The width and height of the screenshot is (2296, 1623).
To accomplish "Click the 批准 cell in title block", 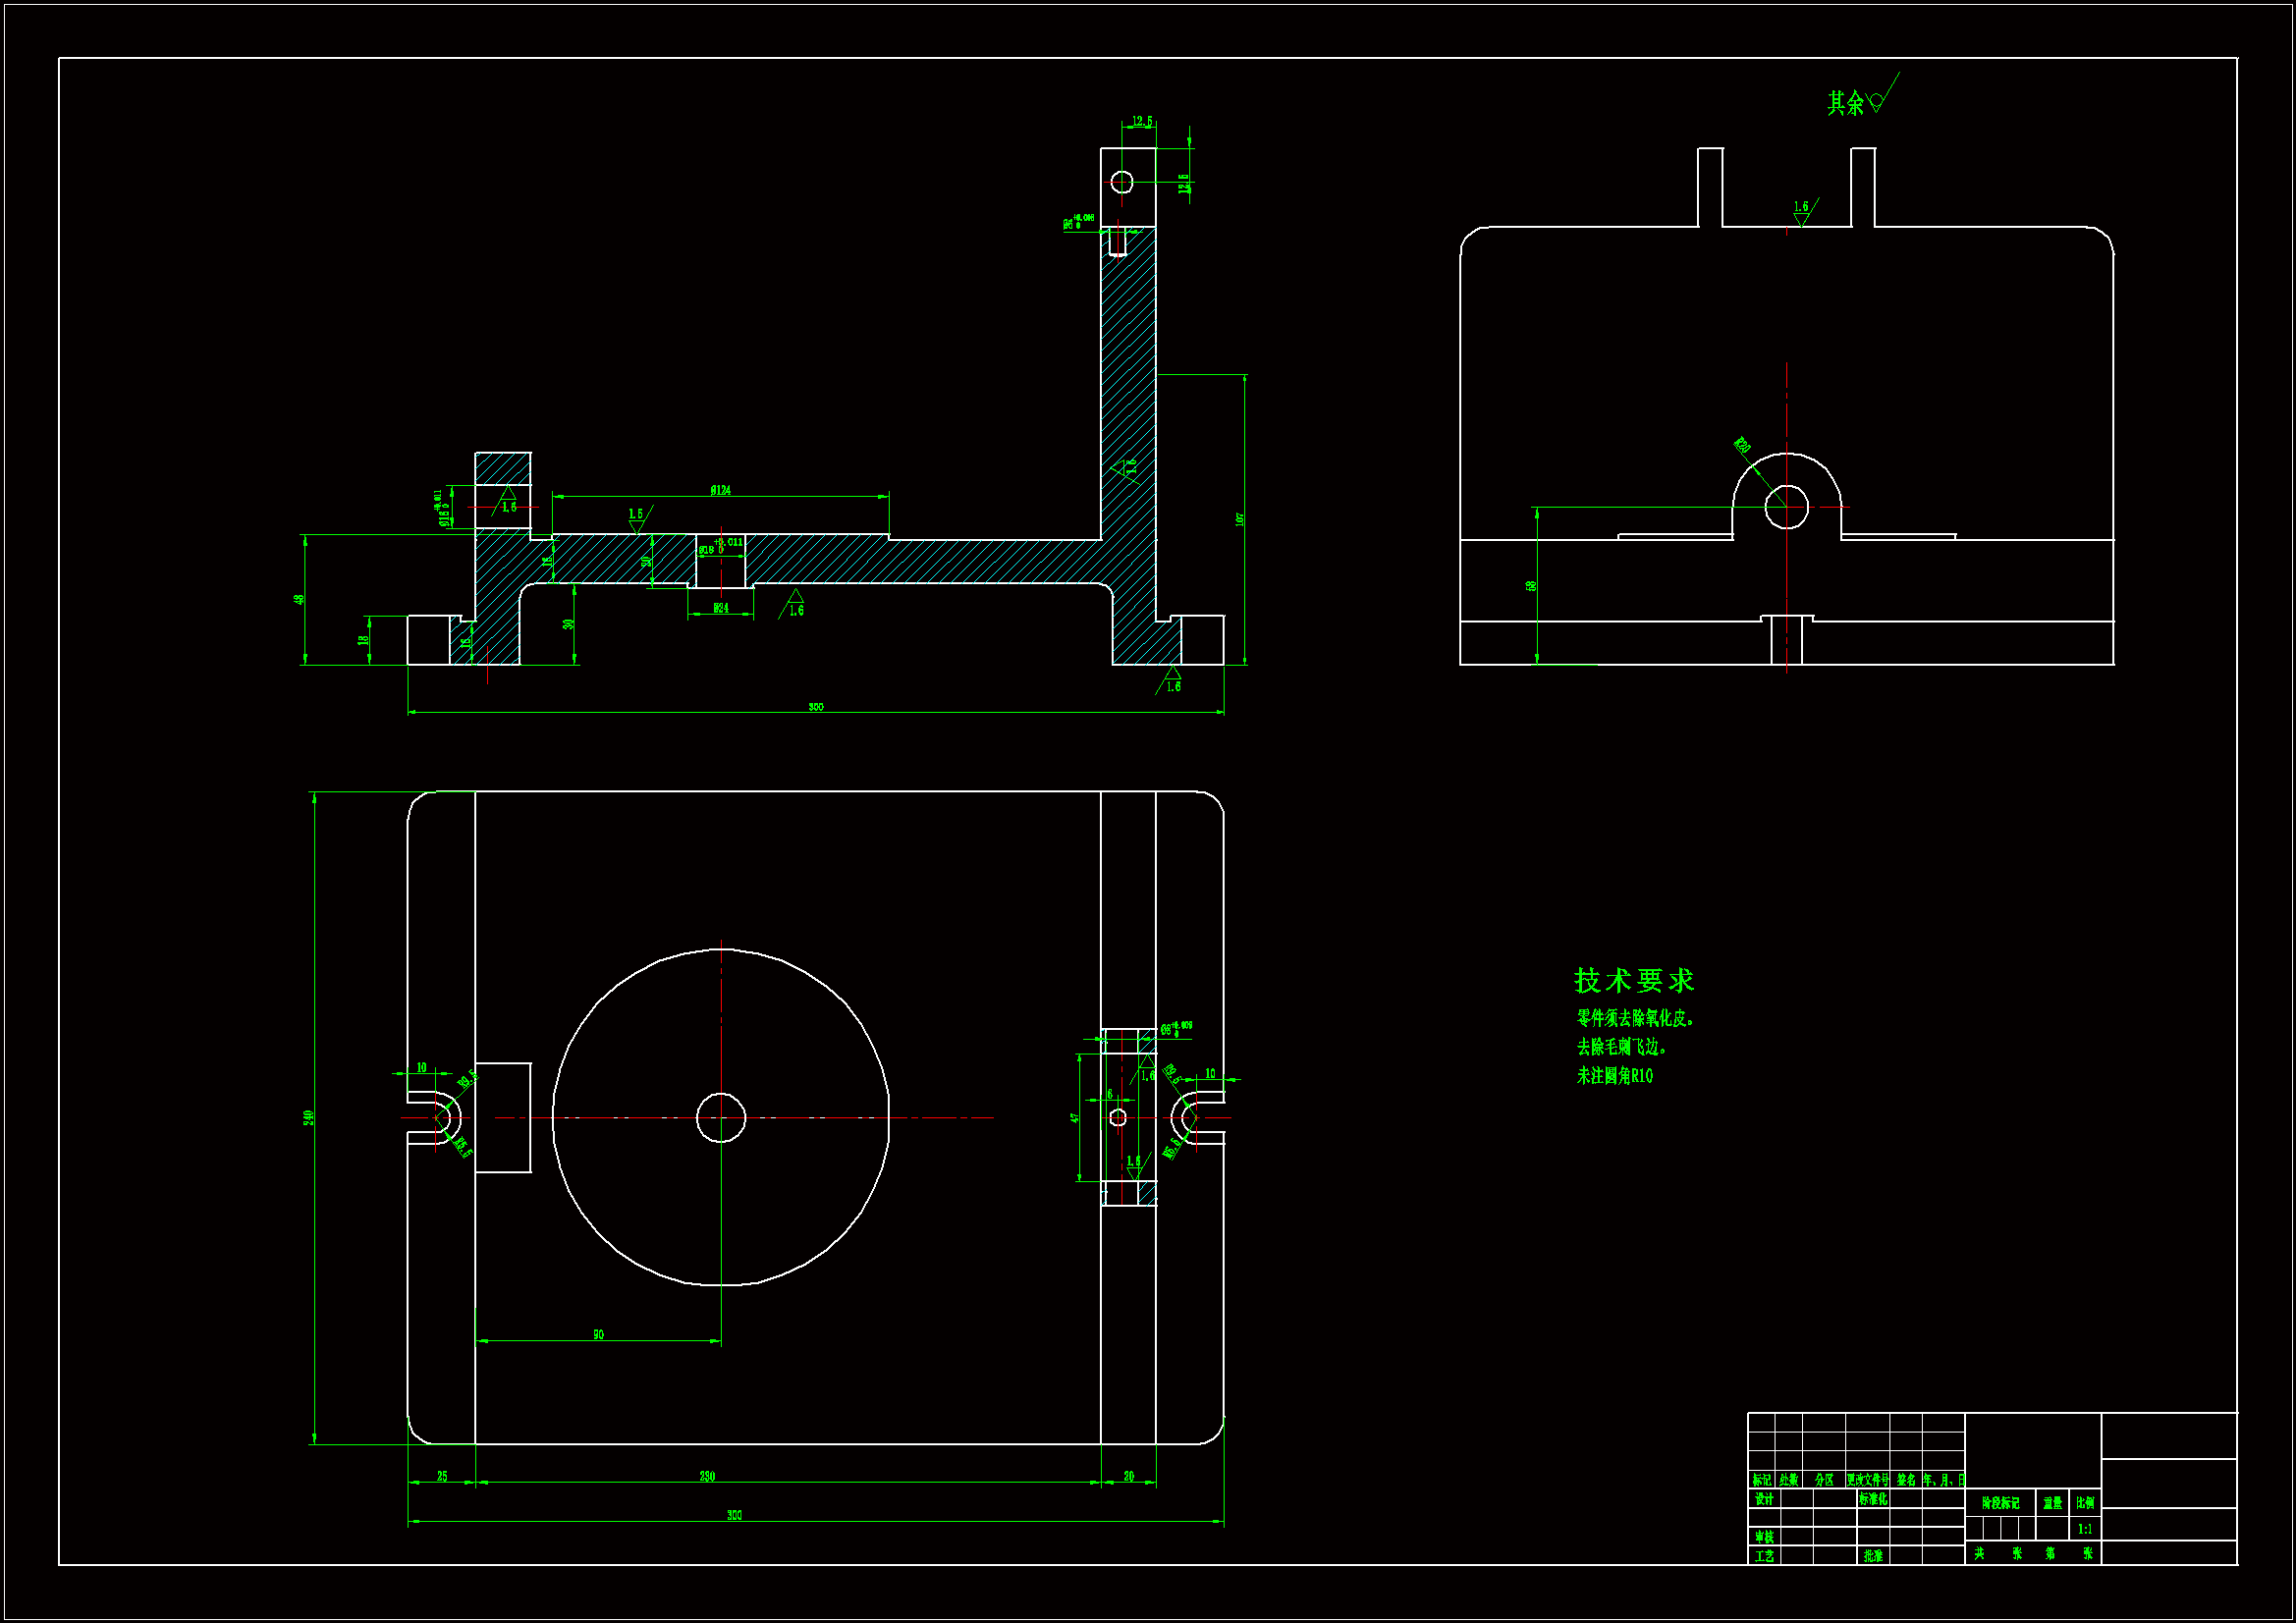I will point(1873,1556).
